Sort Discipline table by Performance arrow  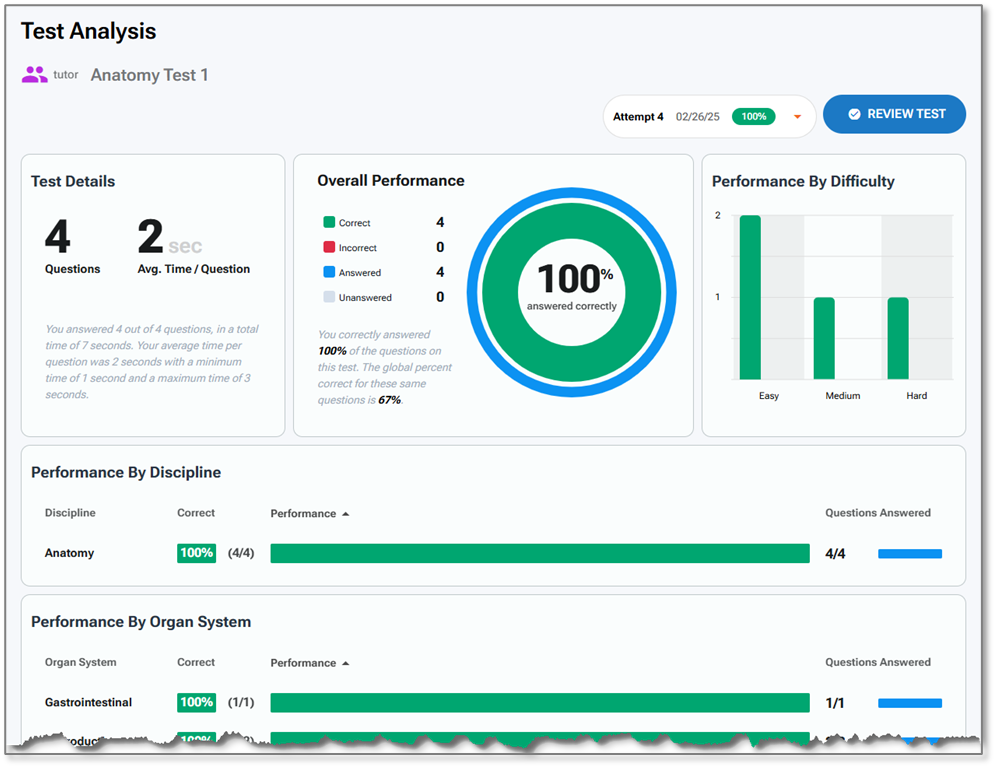(346, 514)
